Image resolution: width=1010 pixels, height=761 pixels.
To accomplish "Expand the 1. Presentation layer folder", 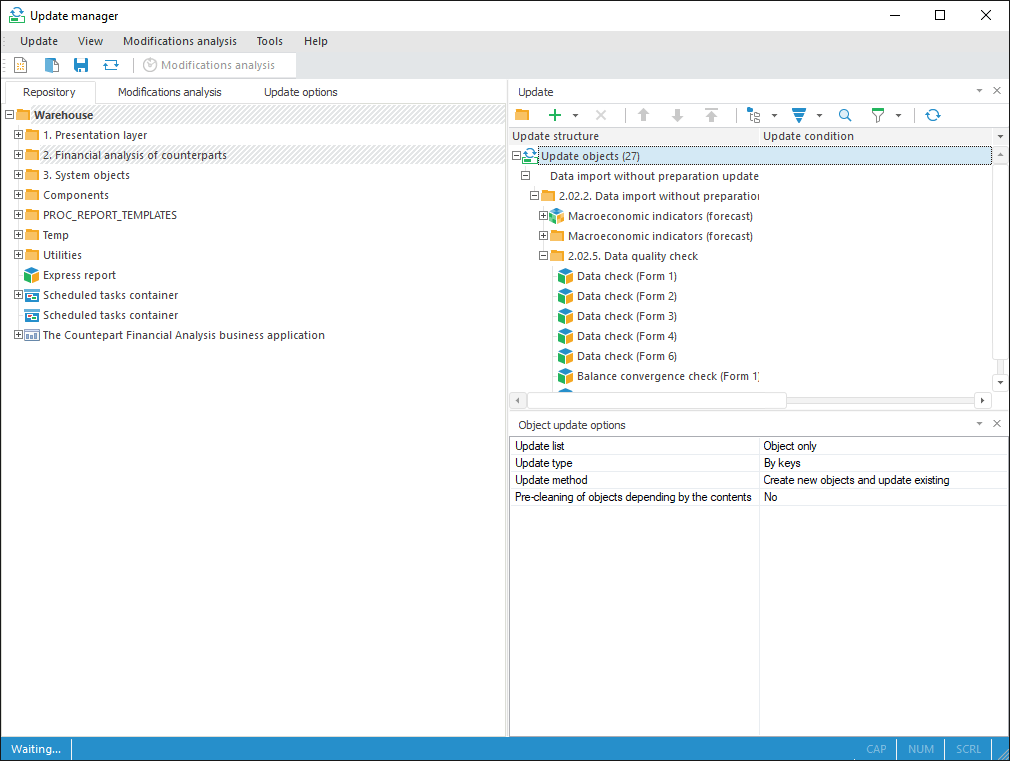I will [x=18, y=135].
